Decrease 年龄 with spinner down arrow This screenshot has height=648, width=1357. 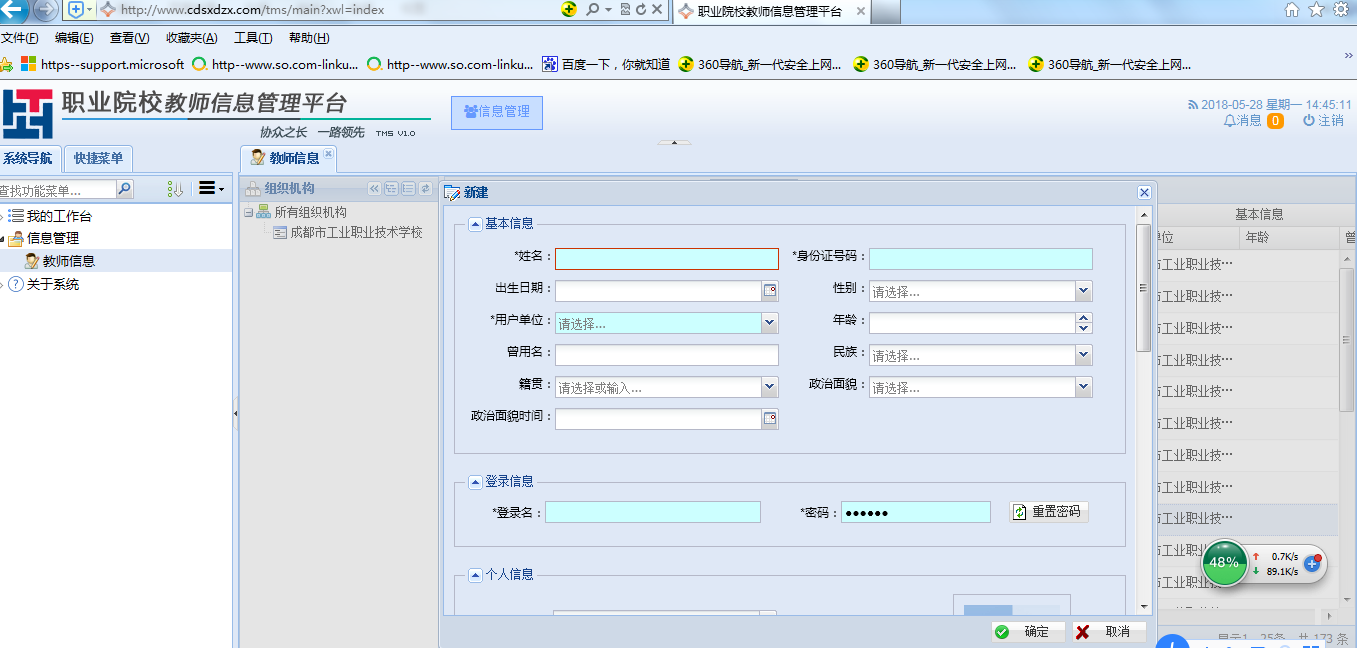click(x=1084, y=328)
